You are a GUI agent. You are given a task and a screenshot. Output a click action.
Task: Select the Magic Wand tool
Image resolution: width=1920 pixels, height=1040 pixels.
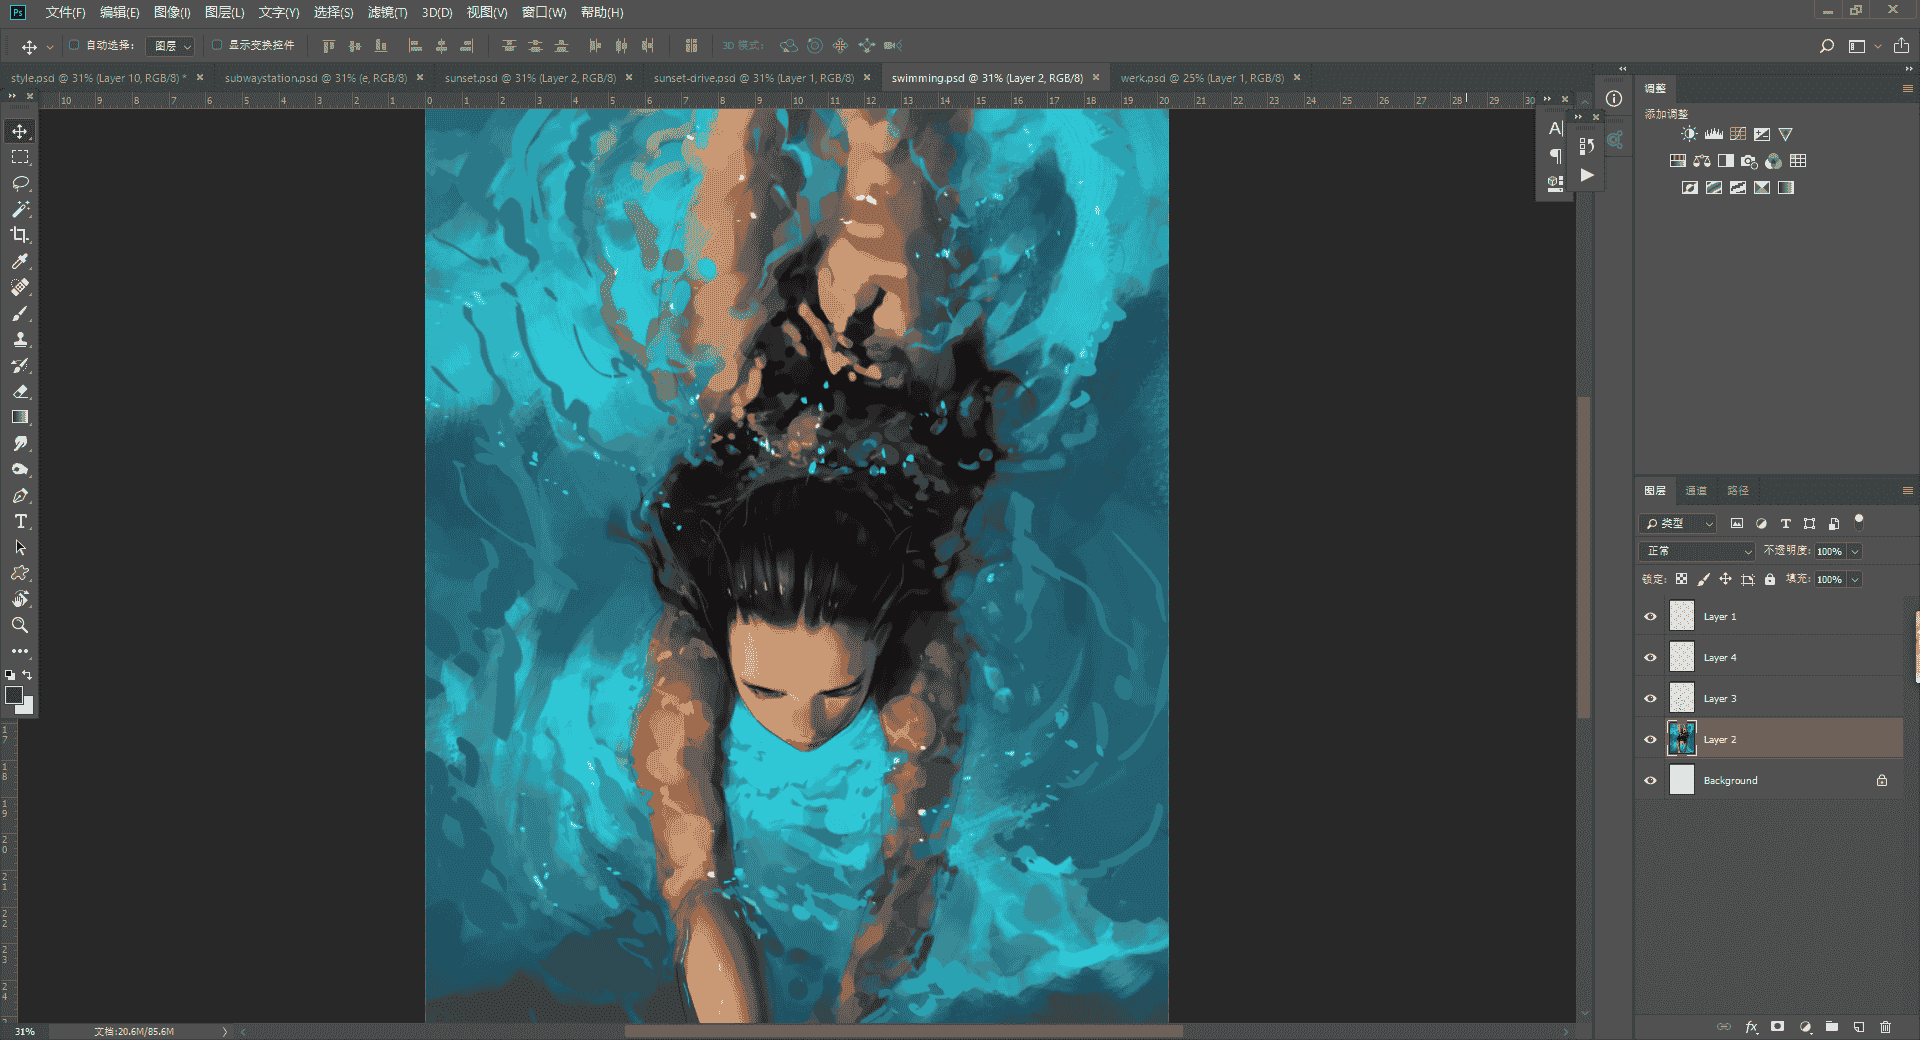click(20, 210)
